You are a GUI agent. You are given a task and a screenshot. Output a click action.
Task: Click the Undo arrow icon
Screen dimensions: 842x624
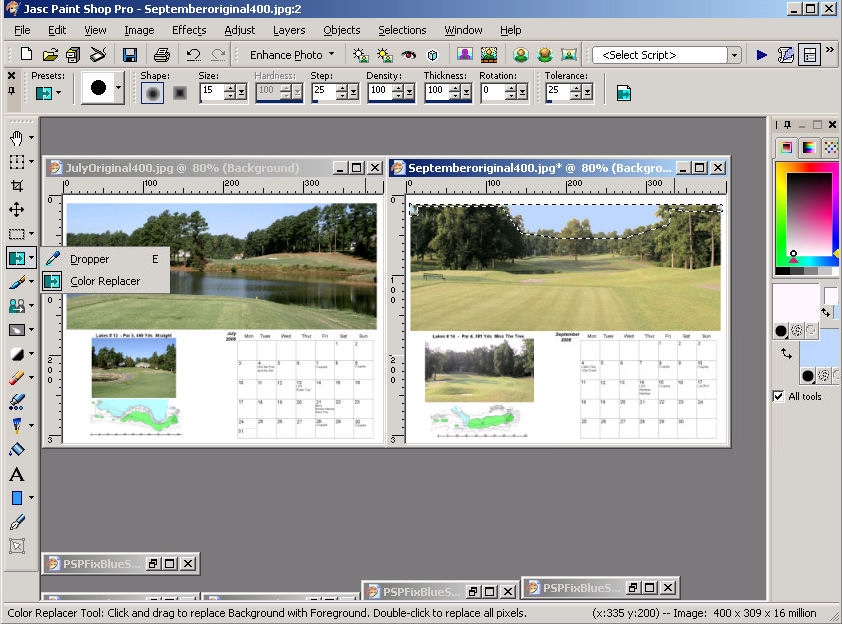point(193,55)
